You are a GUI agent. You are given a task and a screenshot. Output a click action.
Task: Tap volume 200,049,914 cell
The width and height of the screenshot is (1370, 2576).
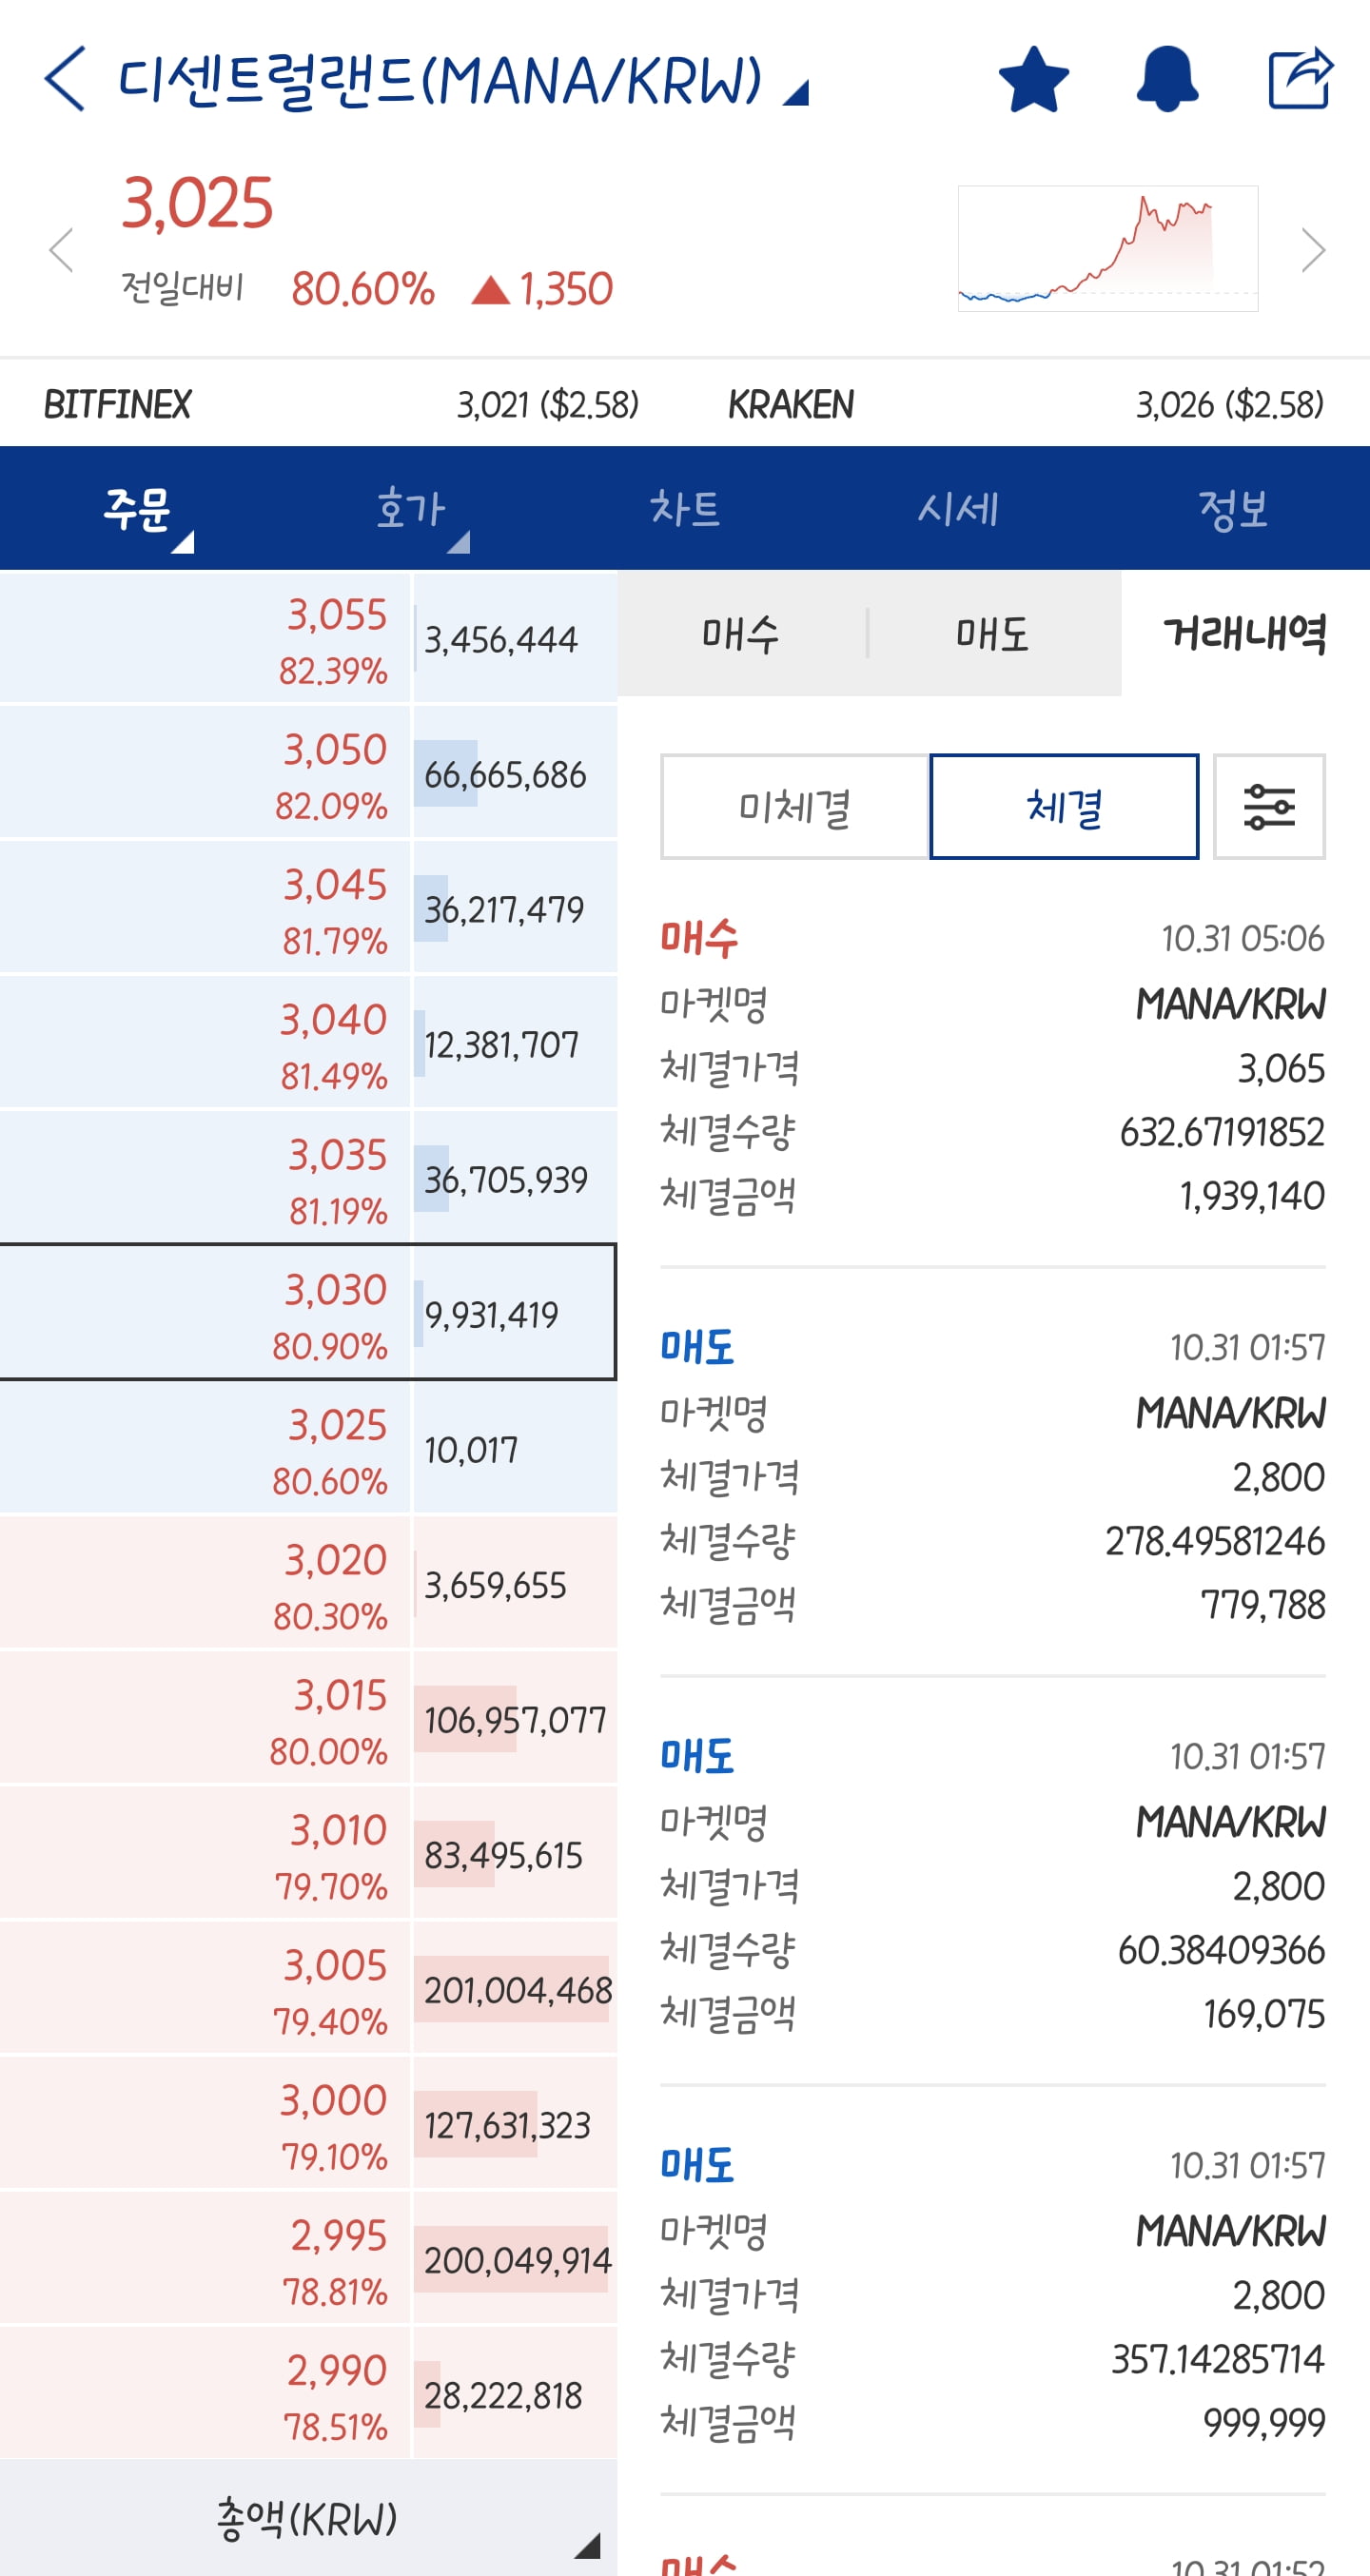tap(515, 2258)
